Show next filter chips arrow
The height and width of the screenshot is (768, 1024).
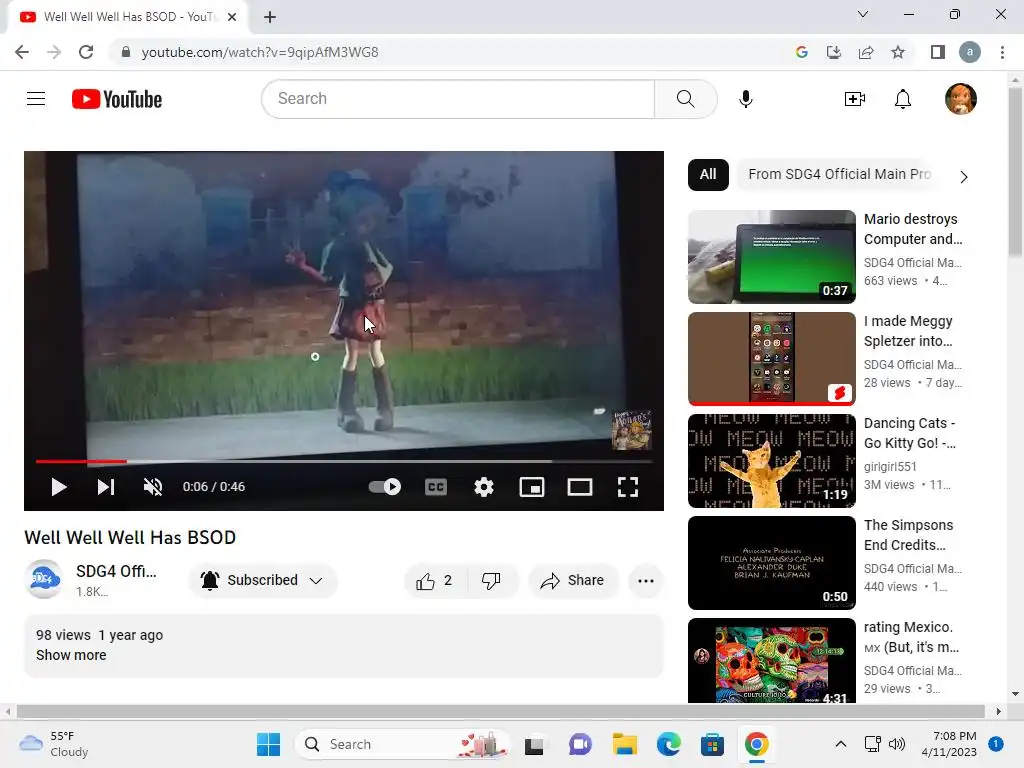963,176
